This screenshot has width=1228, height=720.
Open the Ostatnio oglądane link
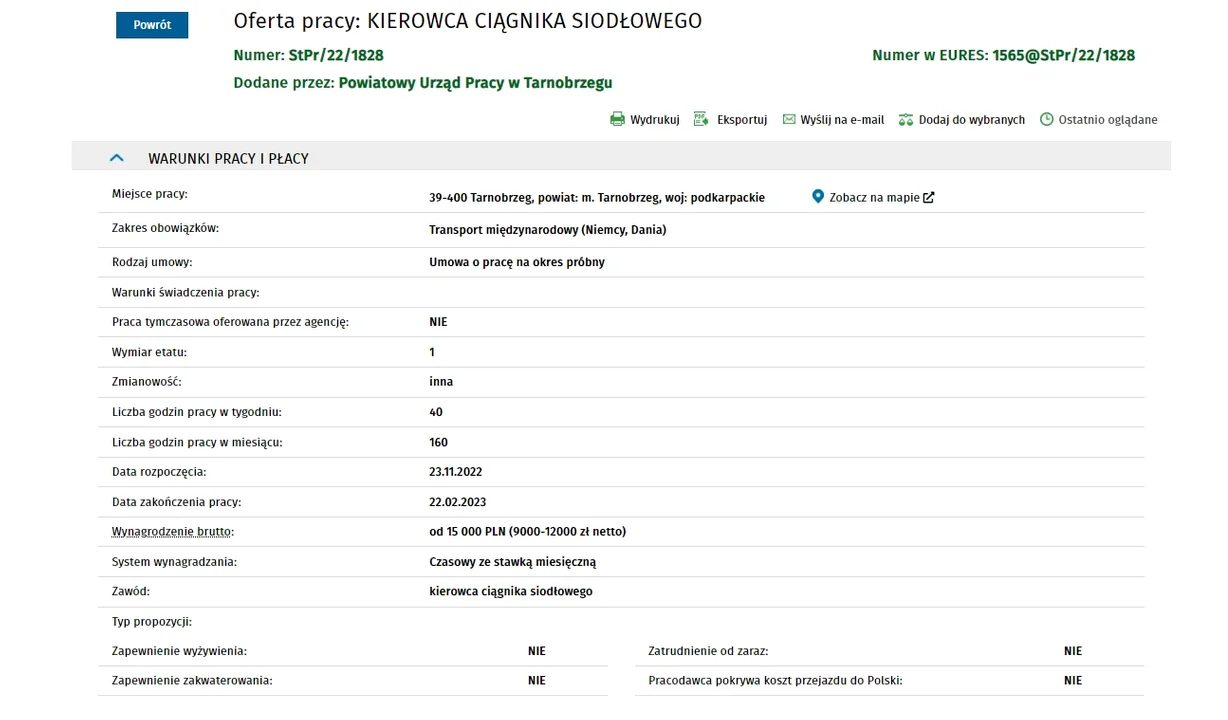(1108, 120)
